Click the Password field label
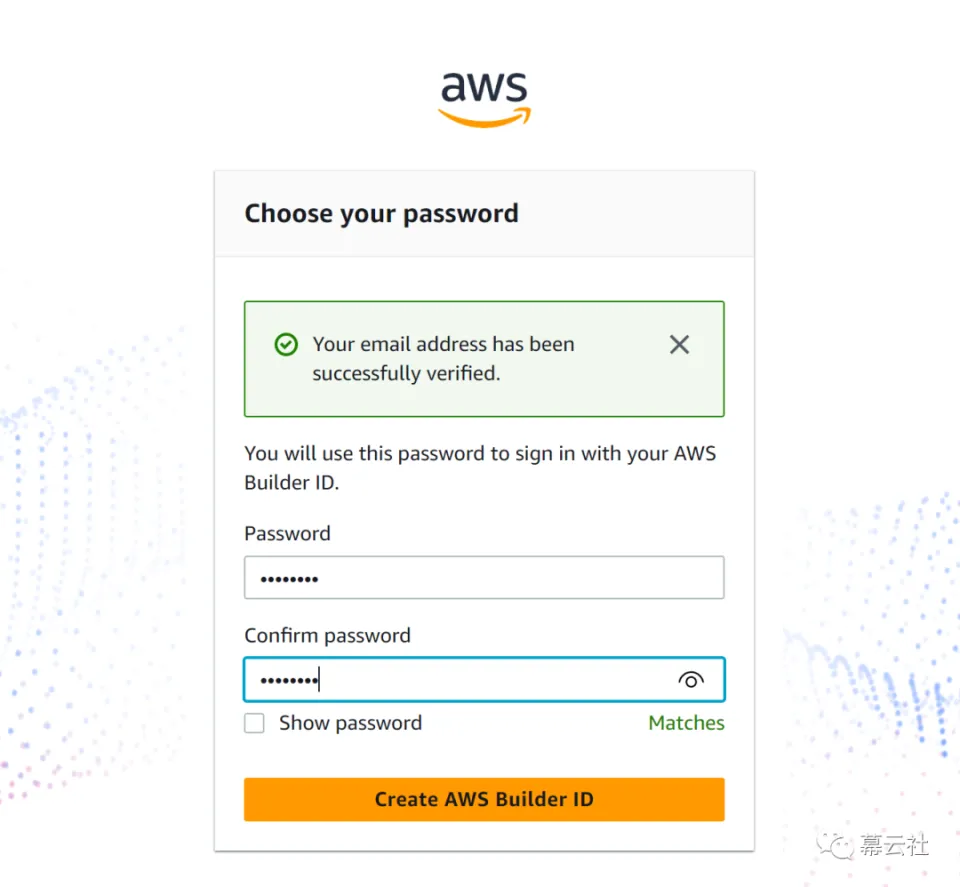The height and width of the screenshot is (887, 960). tap(287, 533)
